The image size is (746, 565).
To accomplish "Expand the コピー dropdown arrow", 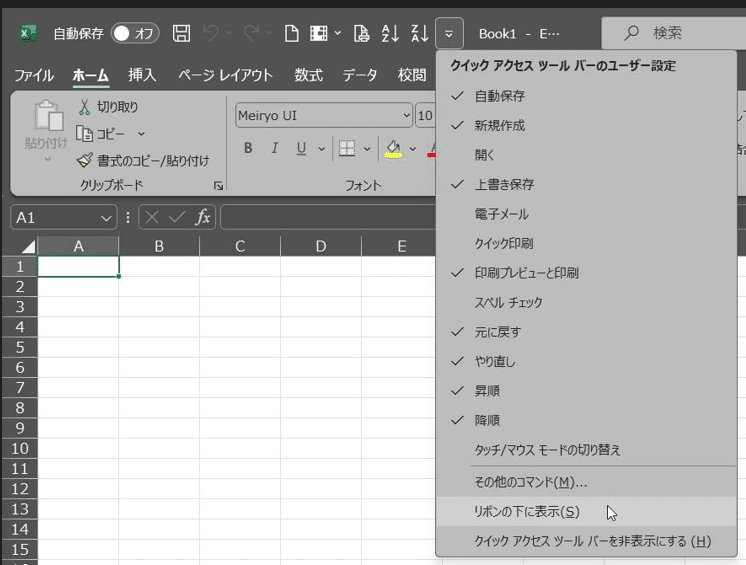I will click(x=141, y=134).
